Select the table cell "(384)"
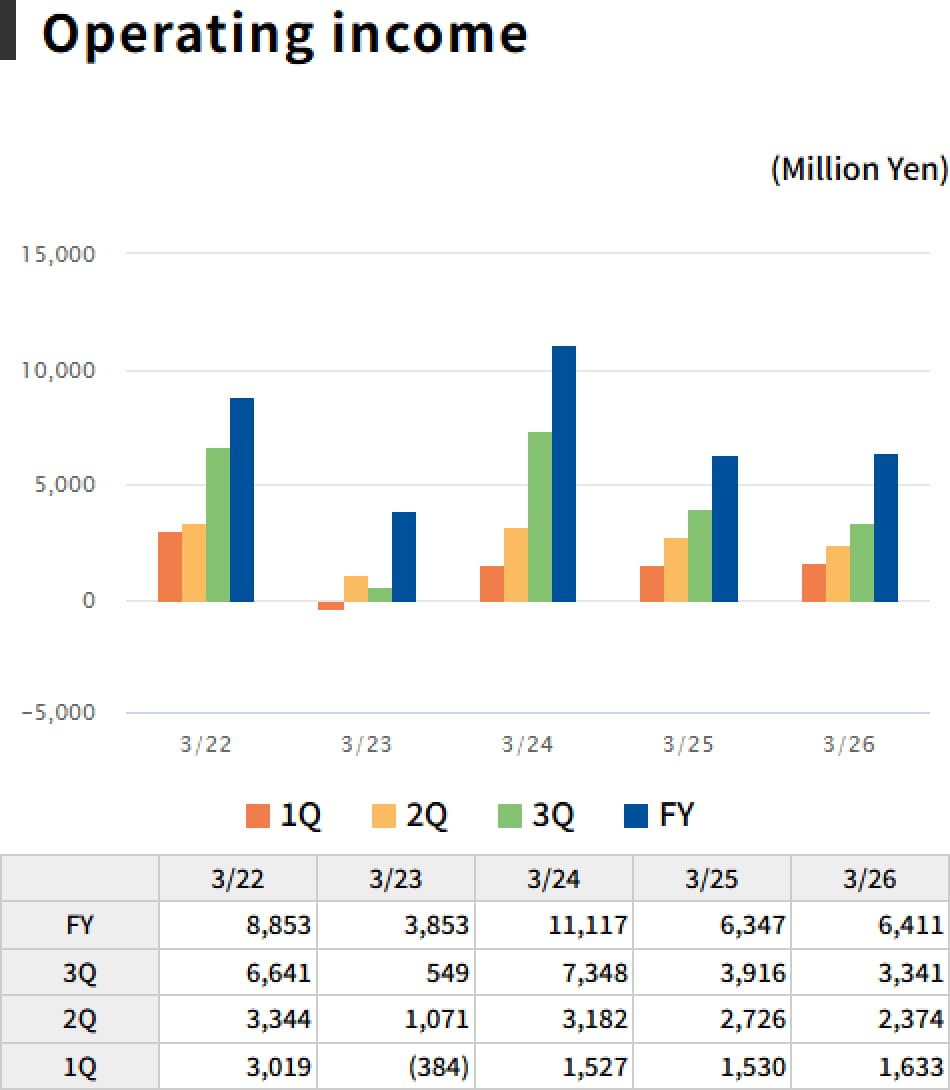The width and height of the screenshot is (950, 1090). pos(396,1066)
